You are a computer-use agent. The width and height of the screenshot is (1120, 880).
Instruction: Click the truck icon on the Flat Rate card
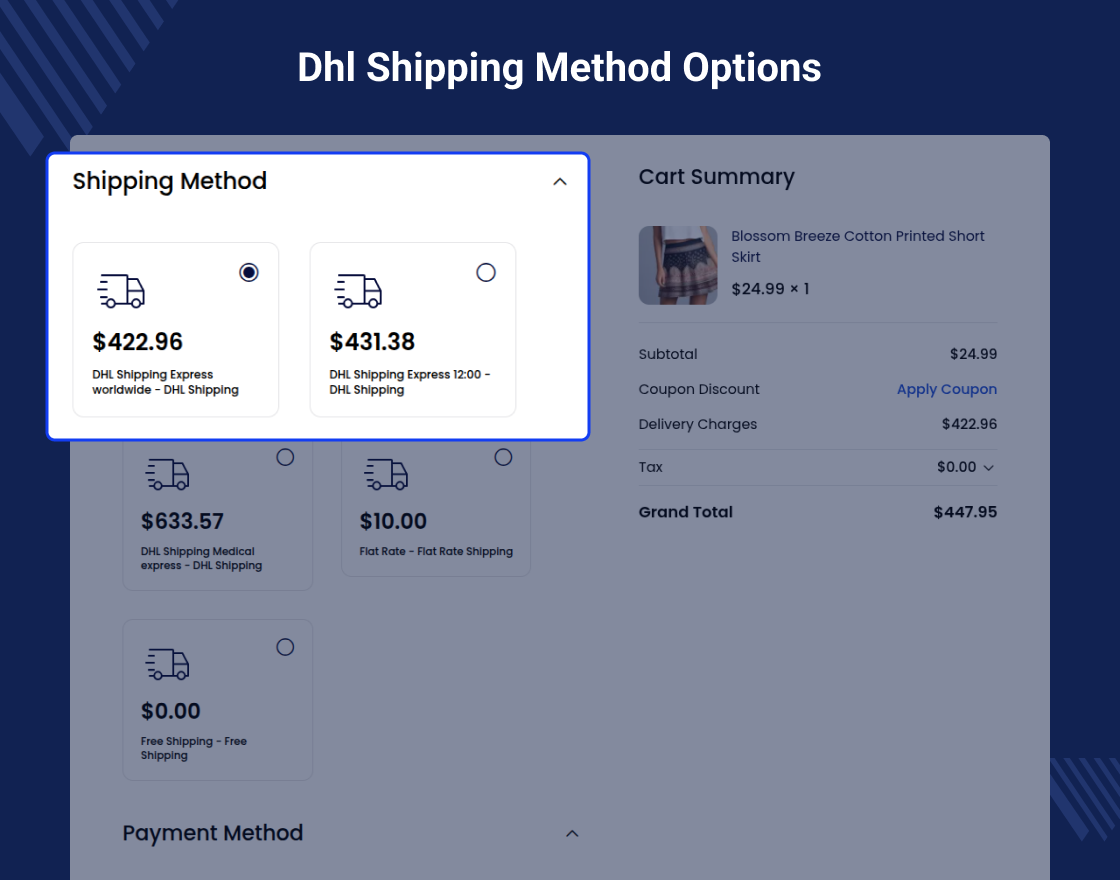(x=386, y=474)
